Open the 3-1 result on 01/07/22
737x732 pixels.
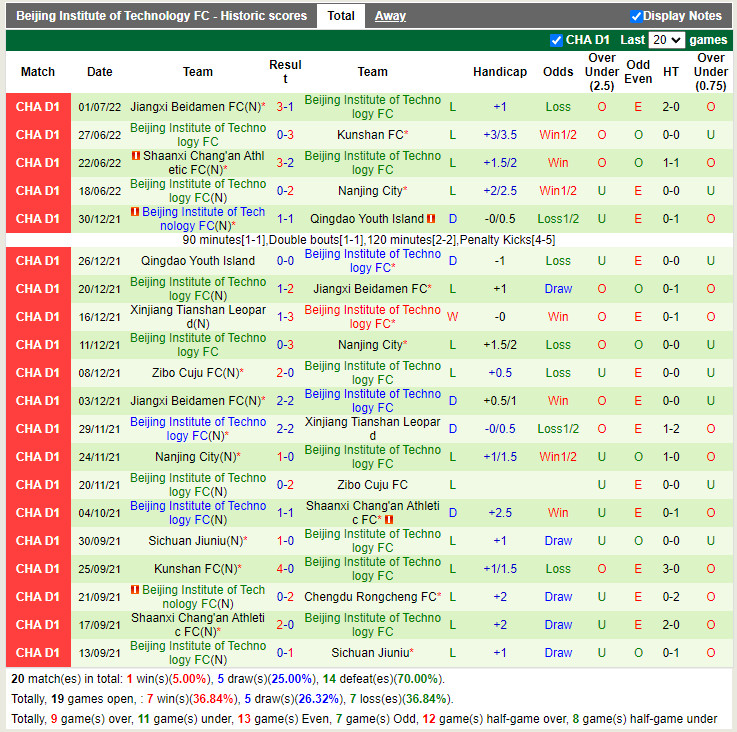(285, 107)
